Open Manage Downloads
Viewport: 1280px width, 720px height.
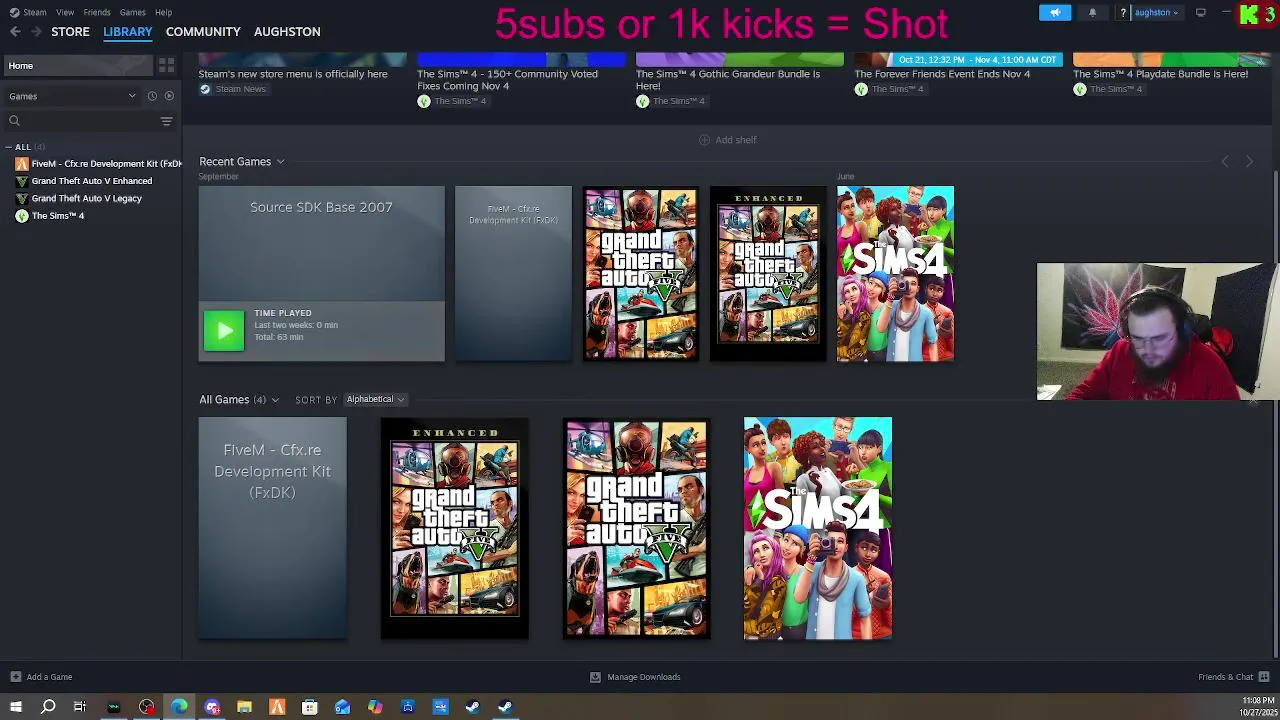tap(635, 677)
